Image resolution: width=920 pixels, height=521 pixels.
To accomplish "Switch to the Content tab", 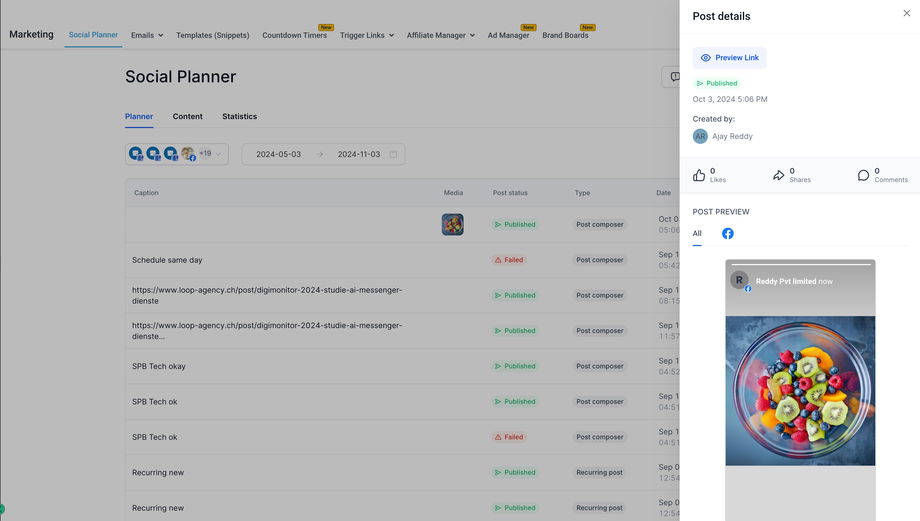I will coord(187,116).
